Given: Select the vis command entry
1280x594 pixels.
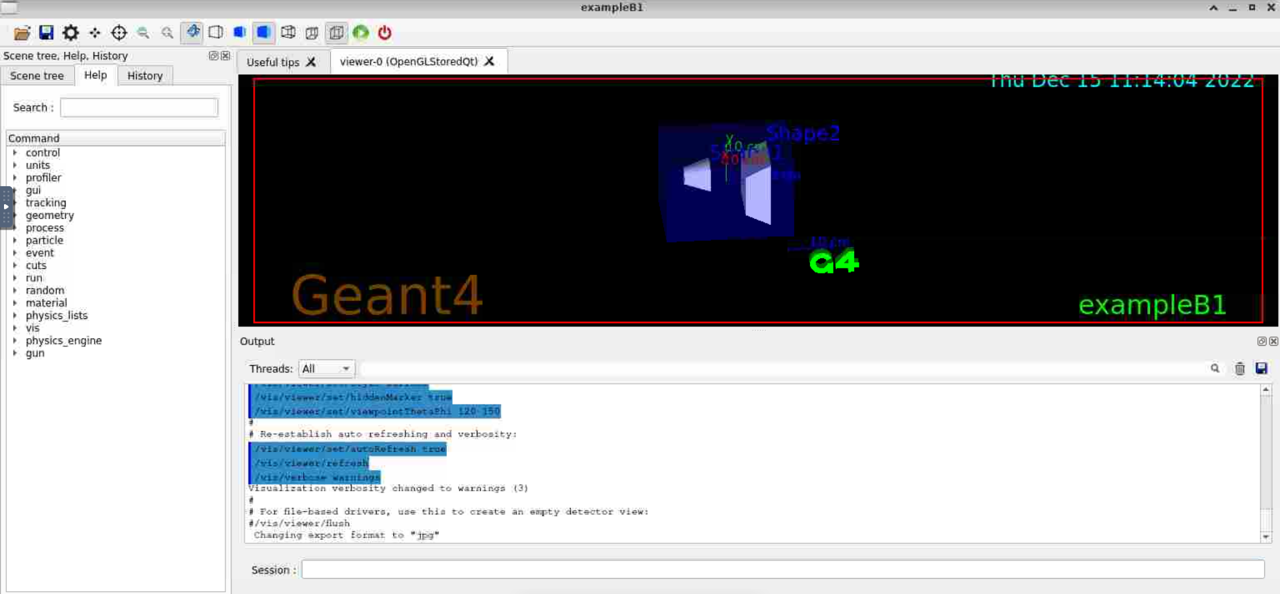Looking at the screenshot, I should click(x=33, y=328).
